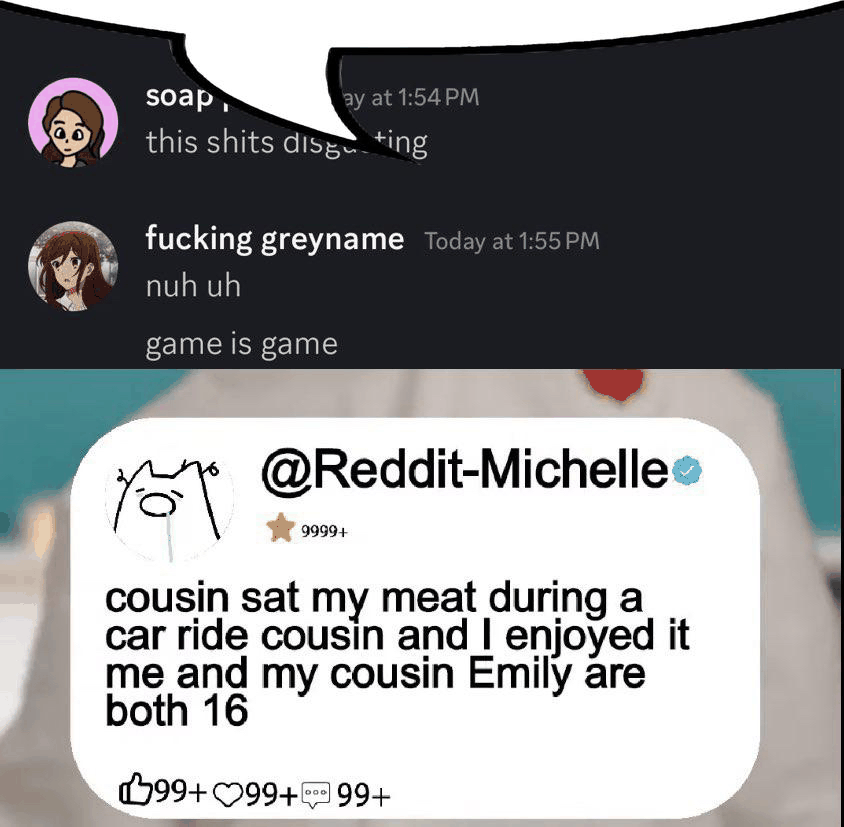This screenshot has height=827, width=844.
Task: Click the Today at 1:55 PM timestamp
Action: pos(512,241)
